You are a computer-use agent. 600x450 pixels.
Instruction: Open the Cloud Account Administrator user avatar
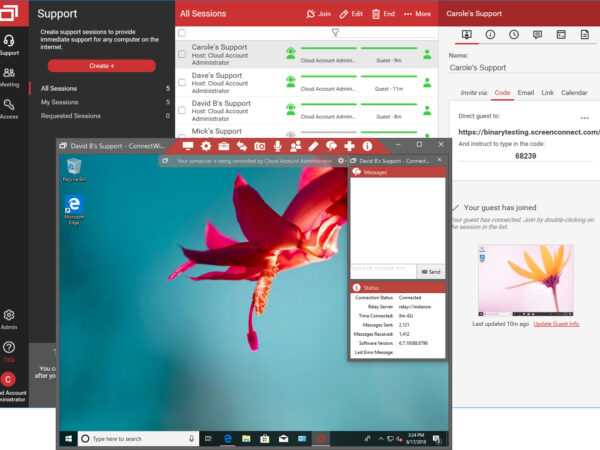[8, 379]
